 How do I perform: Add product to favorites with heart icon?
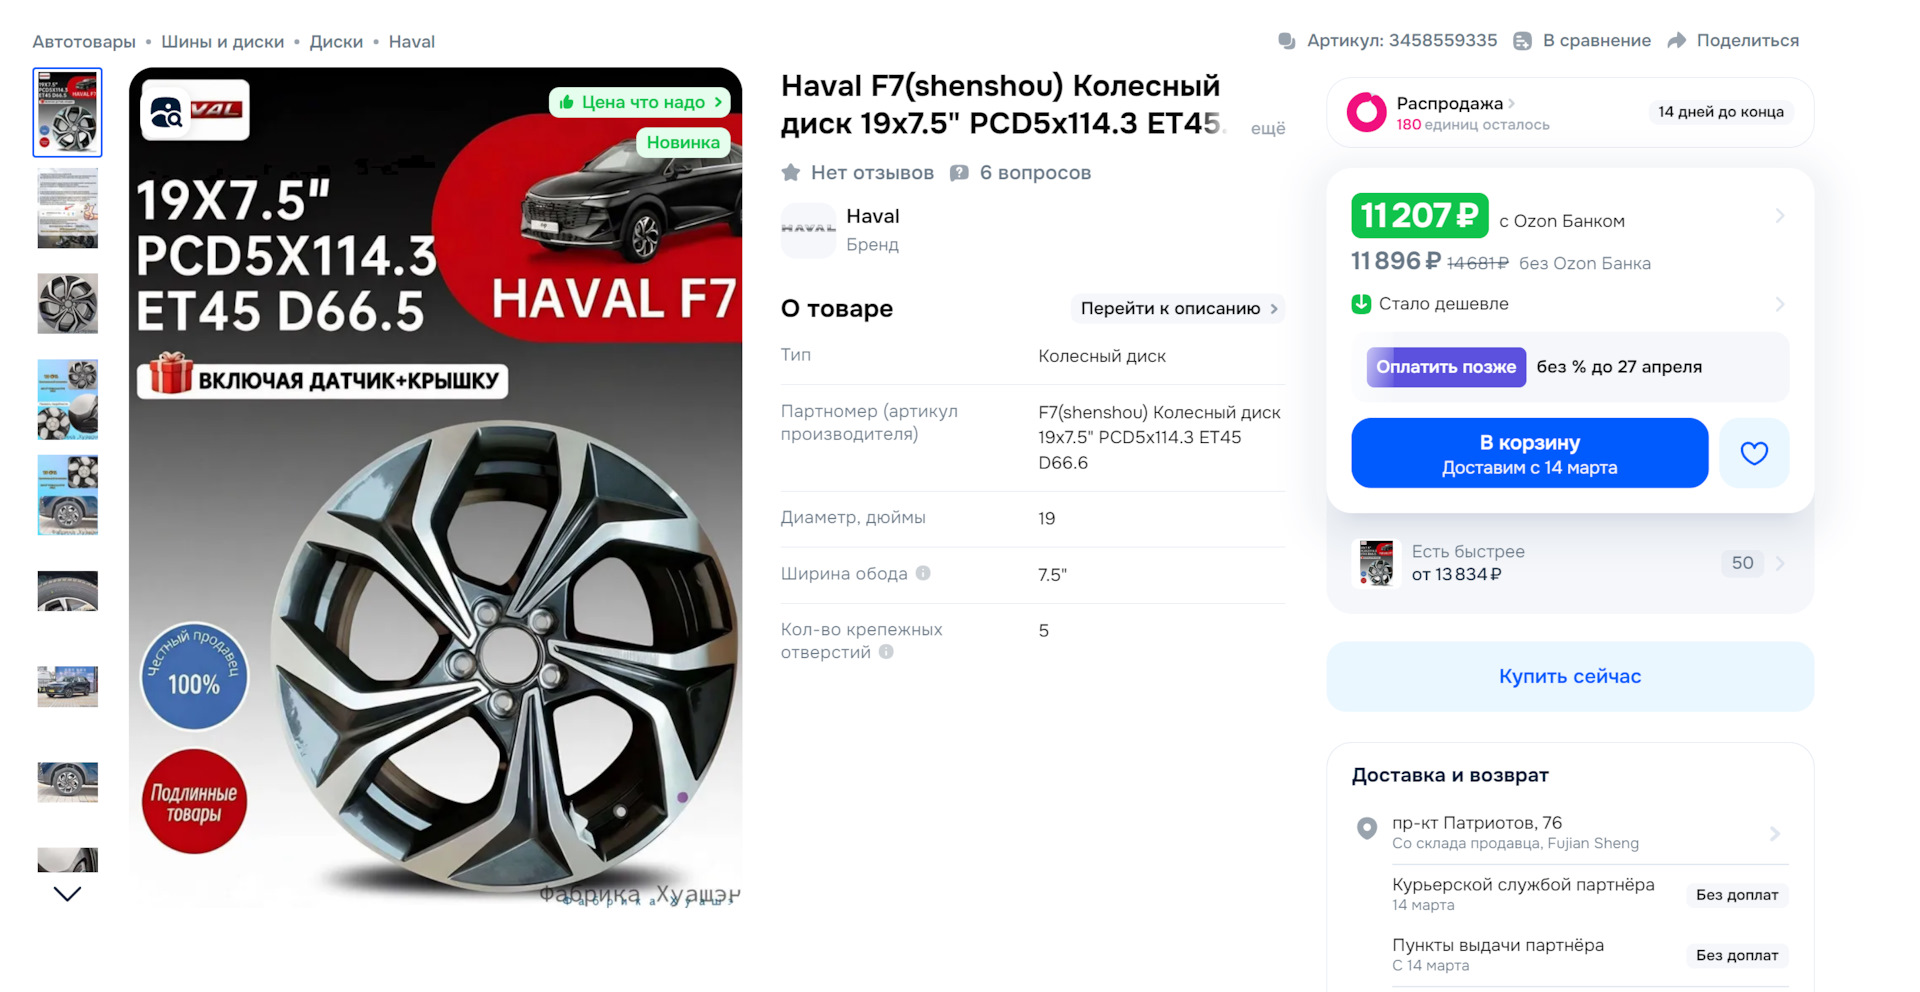click(x=1754, y=453)
